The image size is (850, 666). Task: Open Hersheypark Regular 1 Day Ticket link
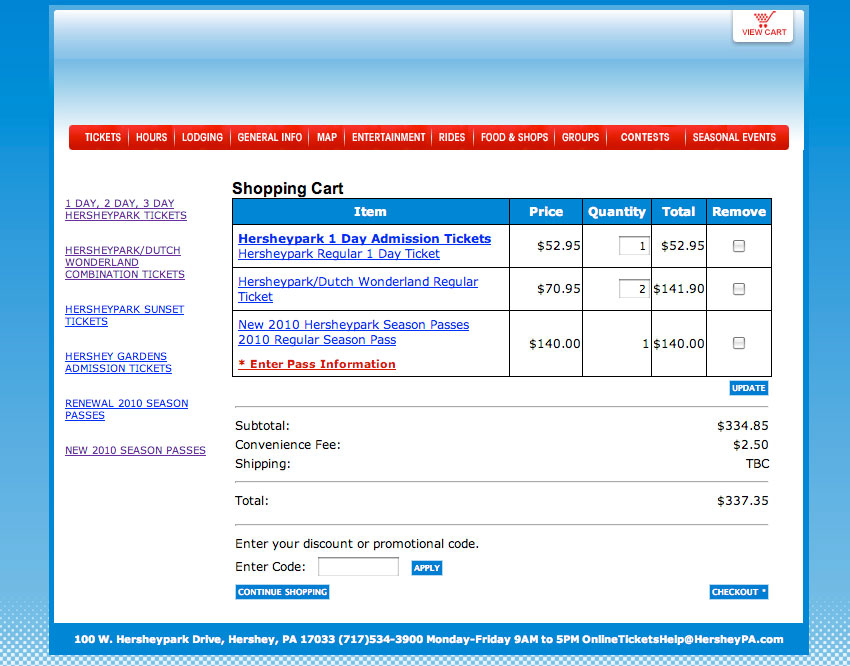coord(339,254)
